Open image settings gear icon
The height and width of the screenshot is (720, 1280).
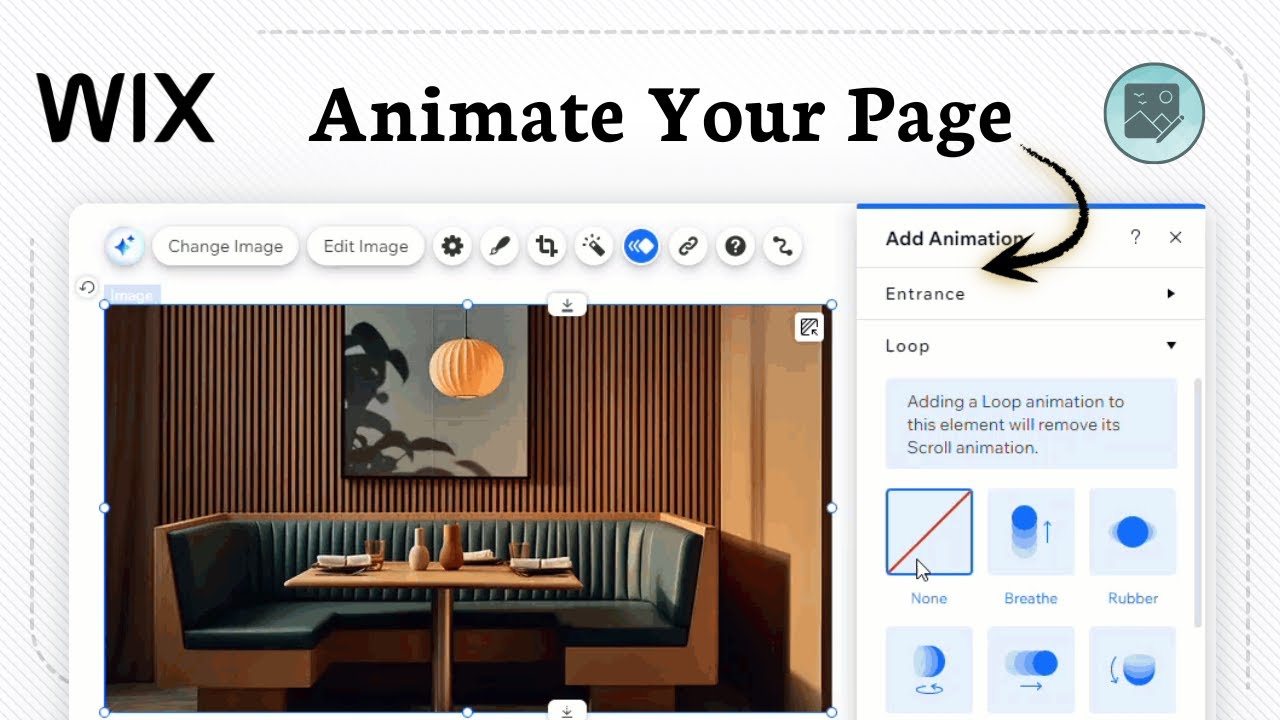tap(453, 246)
